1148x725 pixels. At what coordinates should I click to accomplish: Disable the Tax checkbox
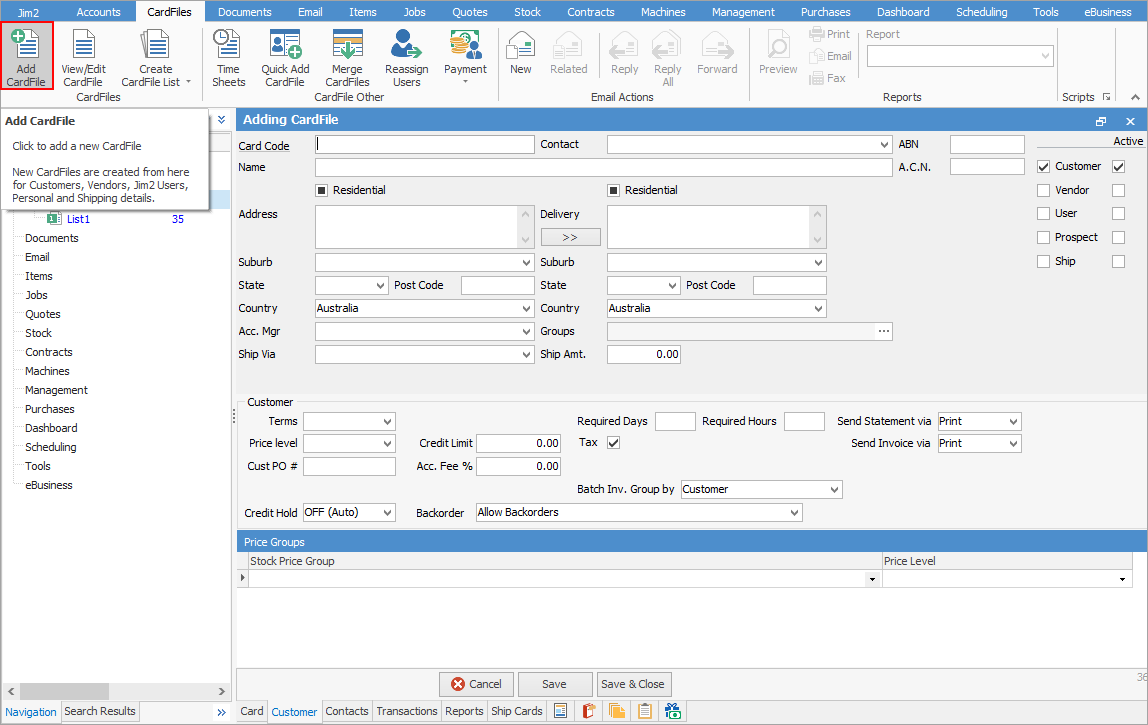point(612,441)
